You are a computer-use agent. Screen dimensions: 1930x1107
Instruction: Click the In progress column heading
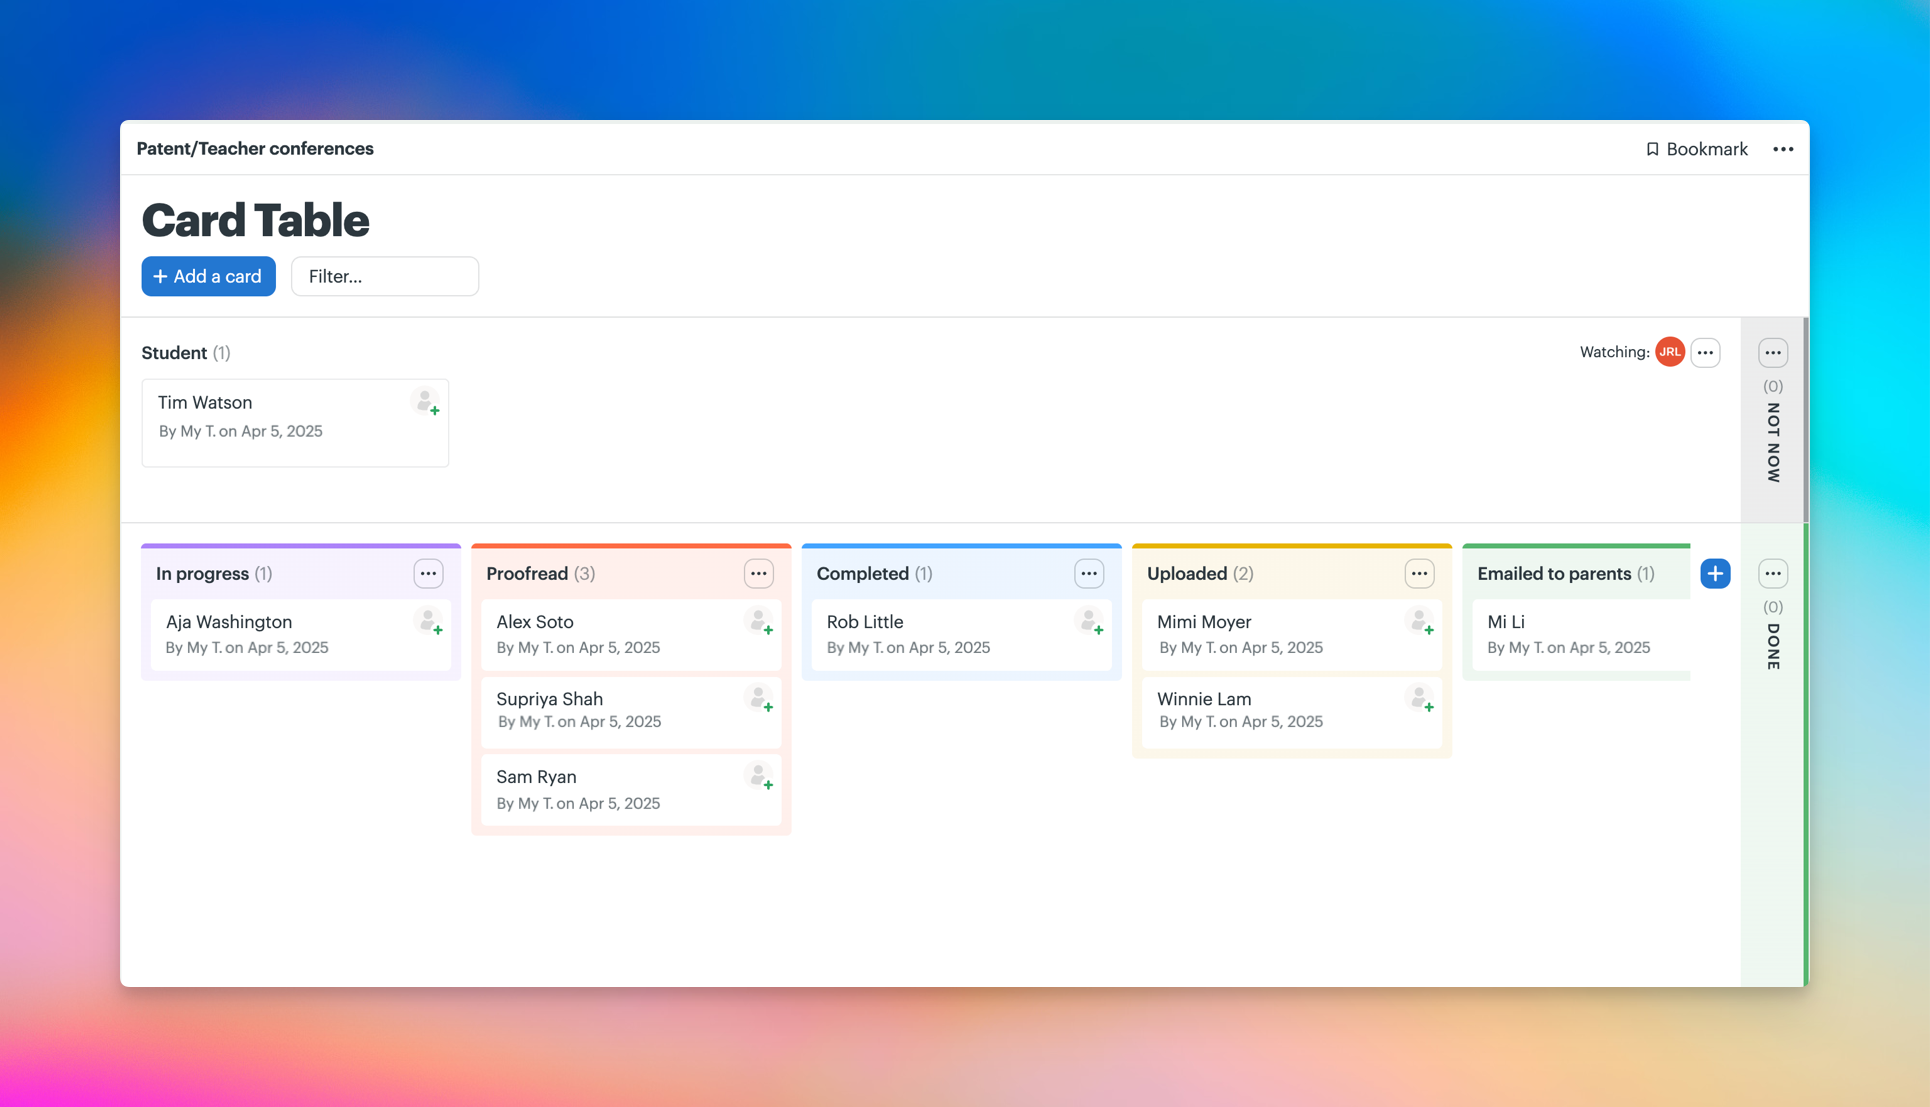click(x=202, y=574)
